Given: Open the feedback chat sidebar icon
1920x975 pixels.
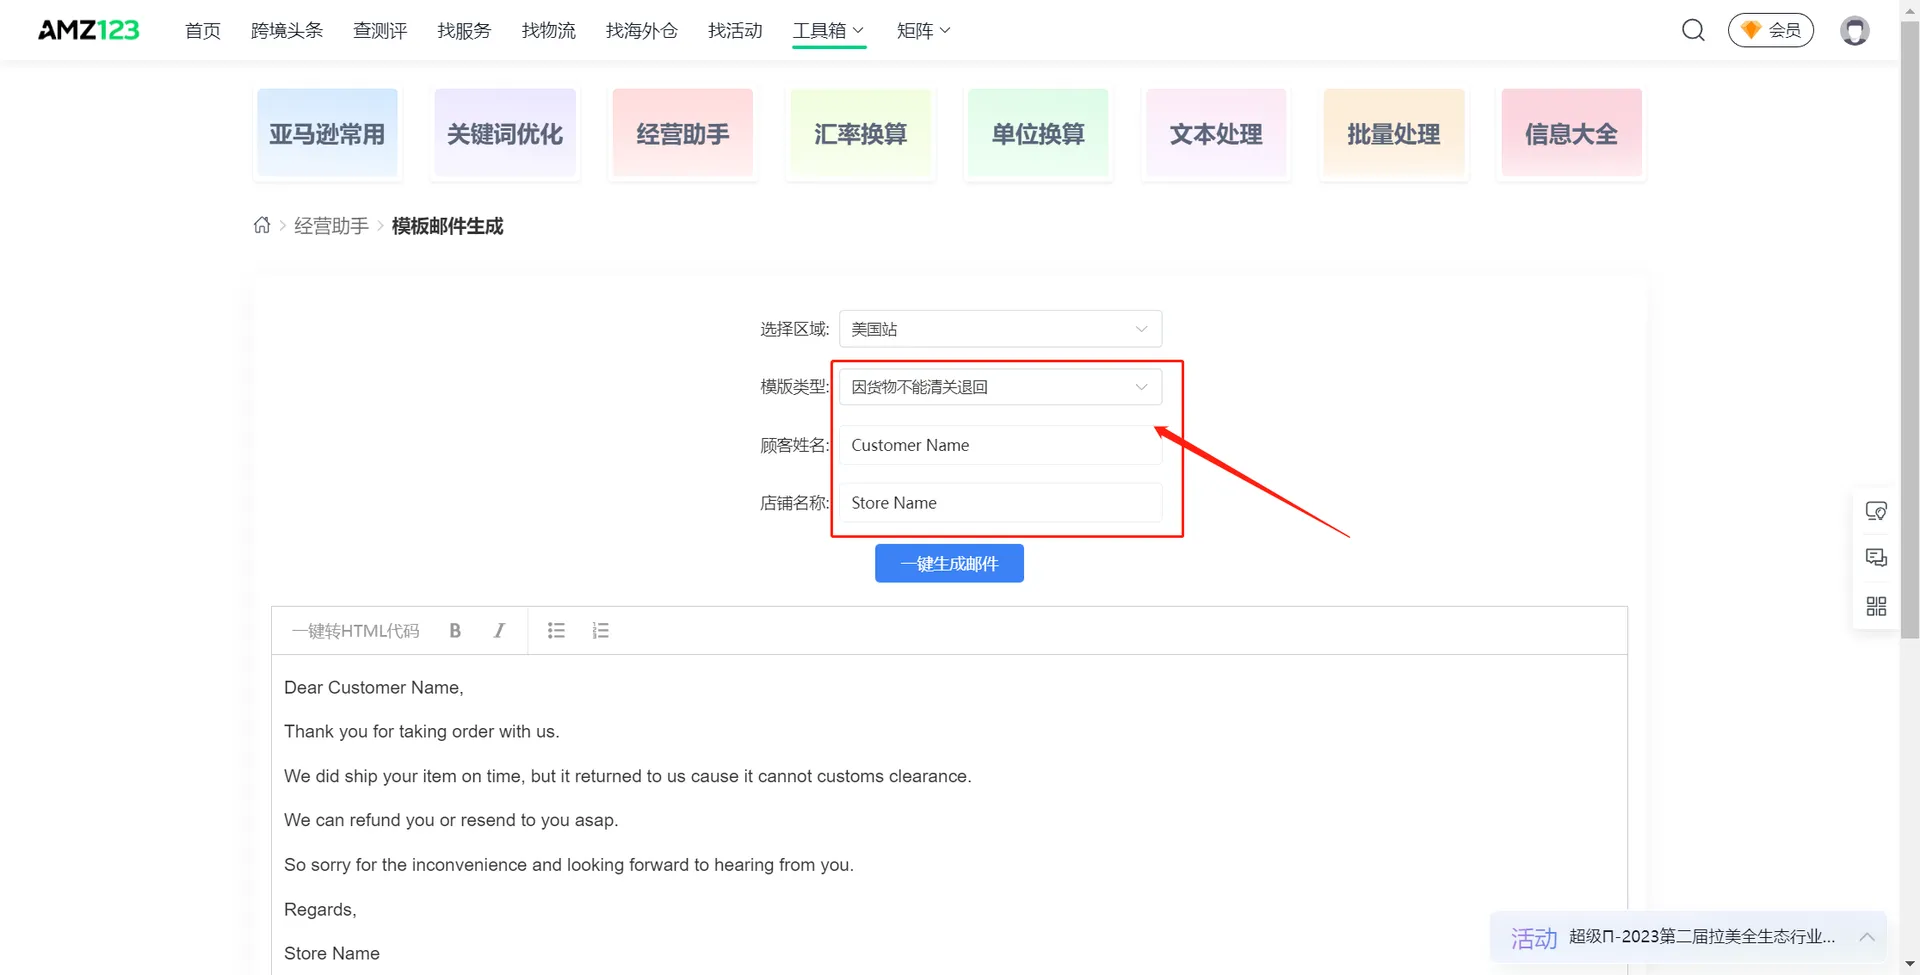Looking at the screenshot, I should 1876,558.
